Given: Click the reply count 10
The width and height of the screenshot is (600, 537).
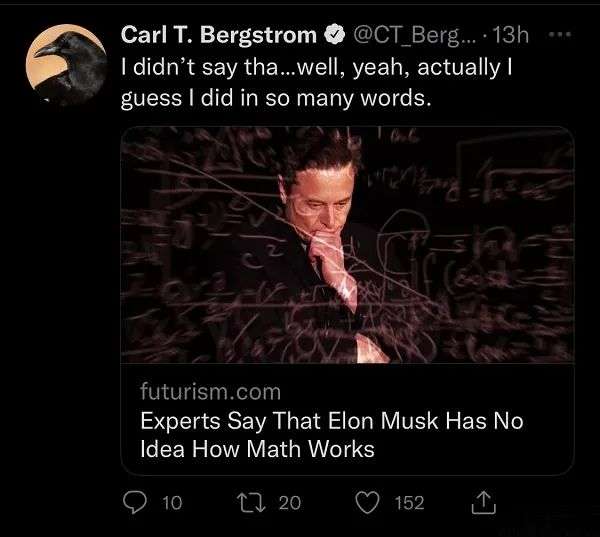Looking at the screenshot, I should (172, 503).
